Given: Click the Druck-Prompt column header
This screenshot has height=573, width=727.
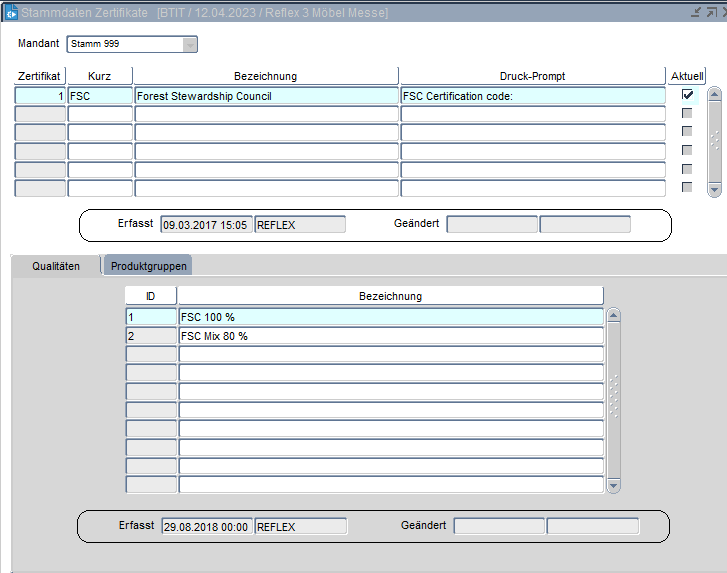Looking at the screenshot, I should [x=532, y=76].
